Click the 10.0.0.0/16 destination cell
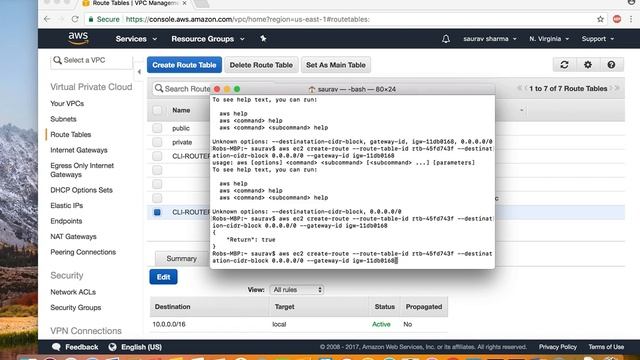 [x=169, y=324]
